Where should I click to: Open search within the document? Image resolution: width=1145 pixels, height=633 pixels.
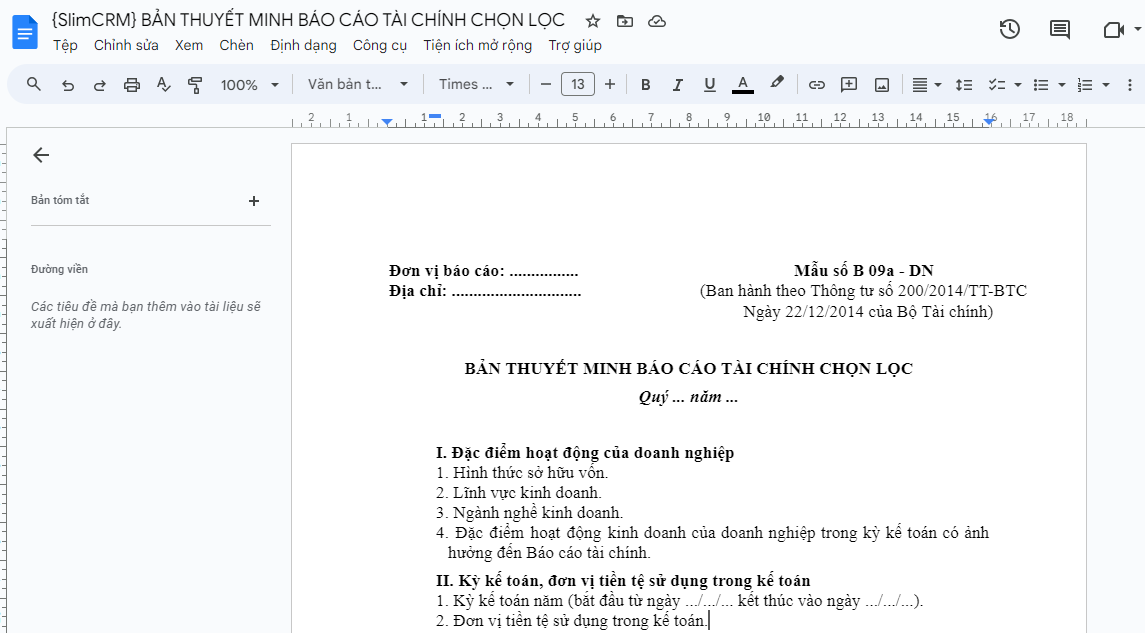point(33,84)
